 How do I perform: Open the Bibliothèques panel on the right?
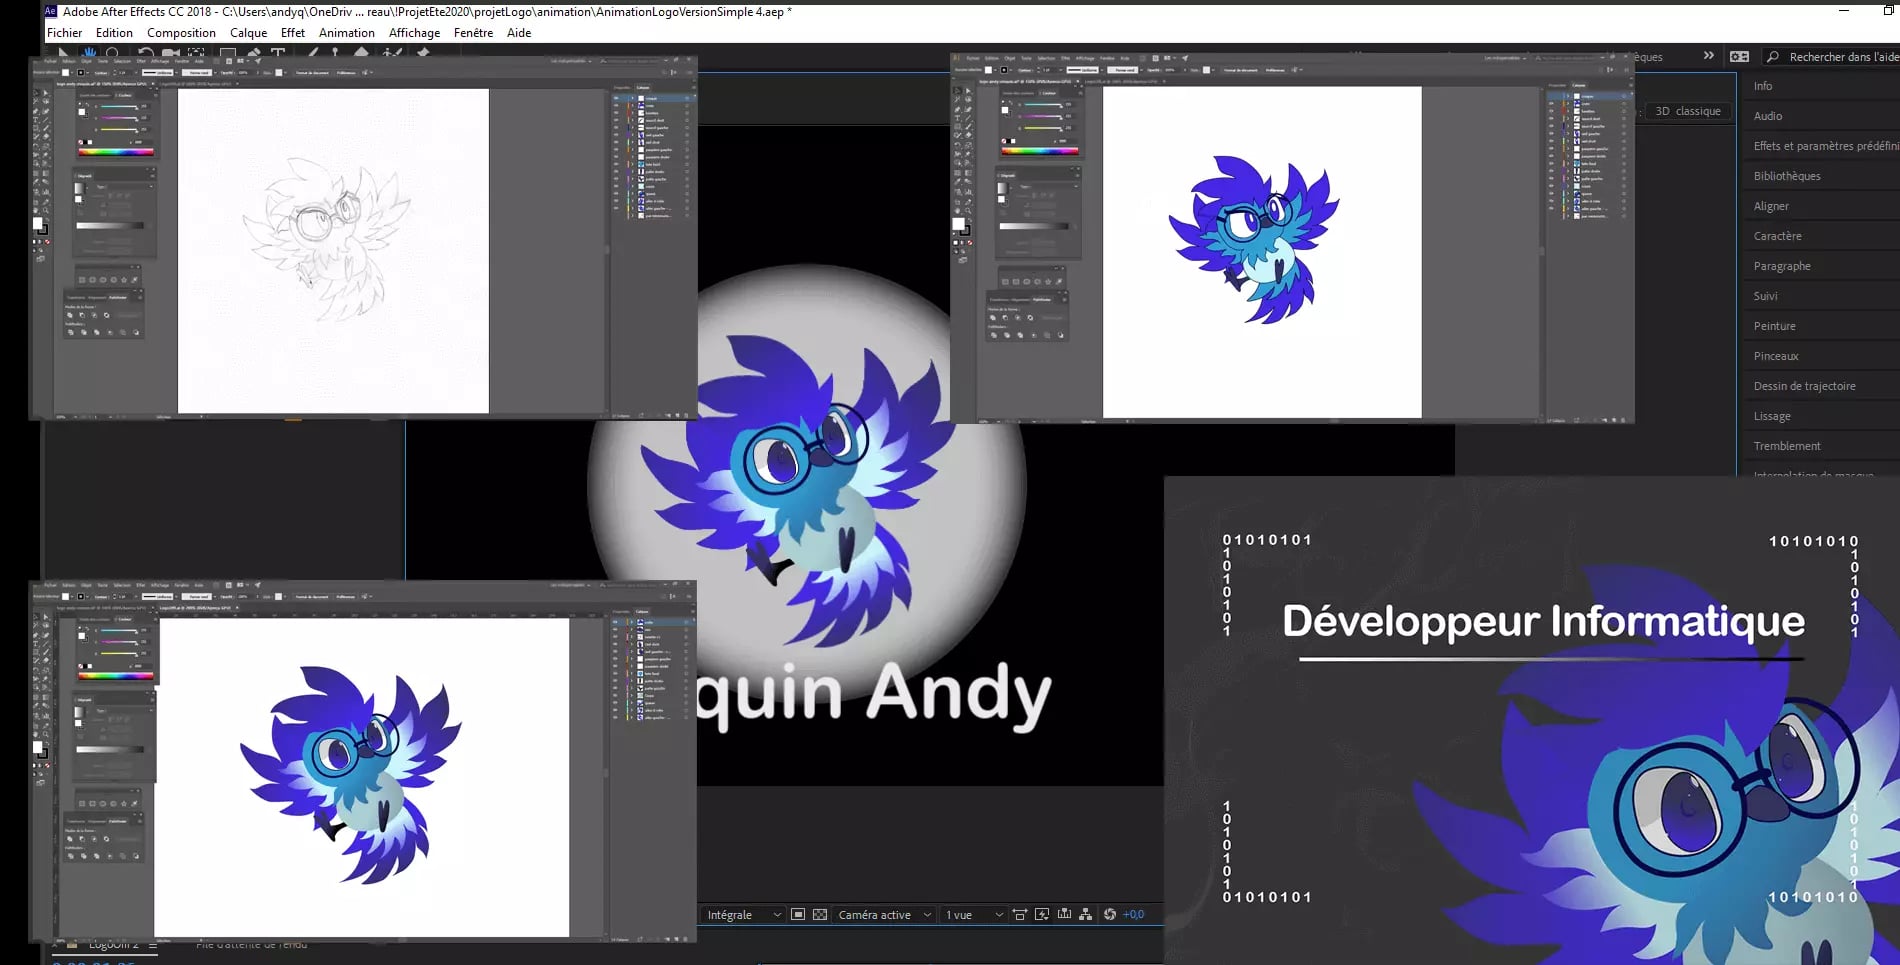pyautogui.click(x=1786, y=176)
